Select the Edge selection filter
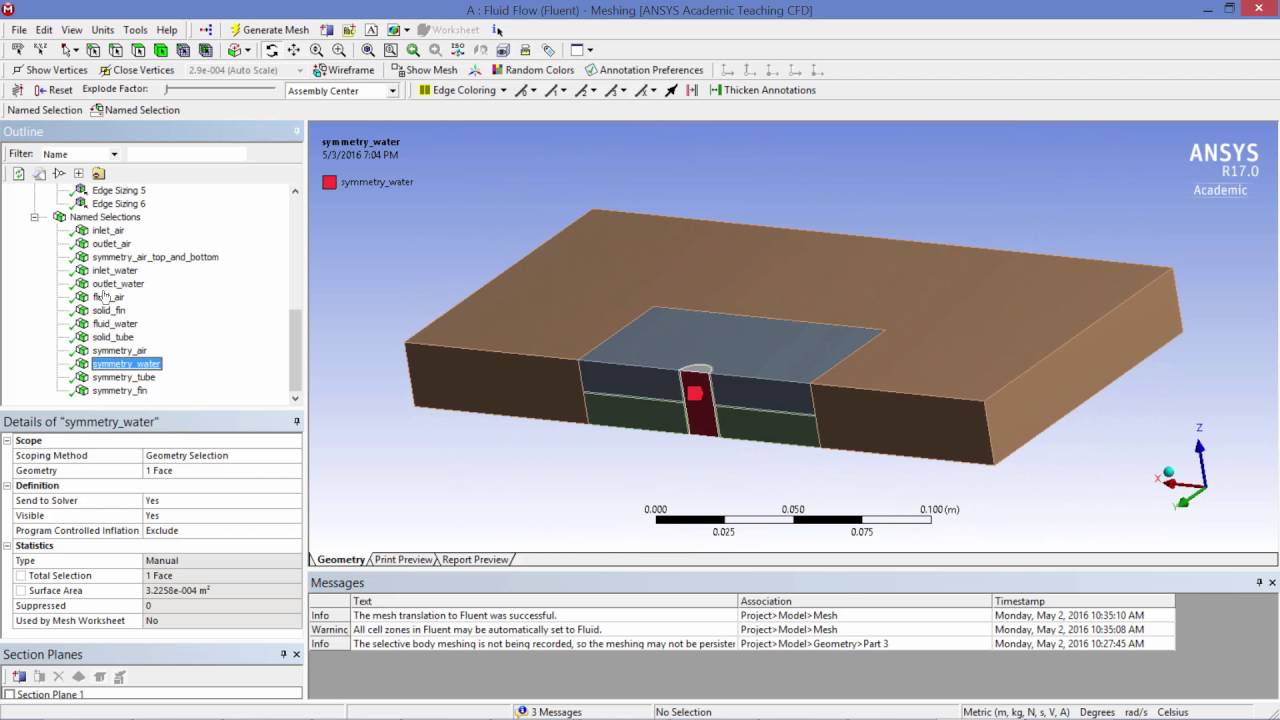The image size is (1280, 720). click(115, 50)
